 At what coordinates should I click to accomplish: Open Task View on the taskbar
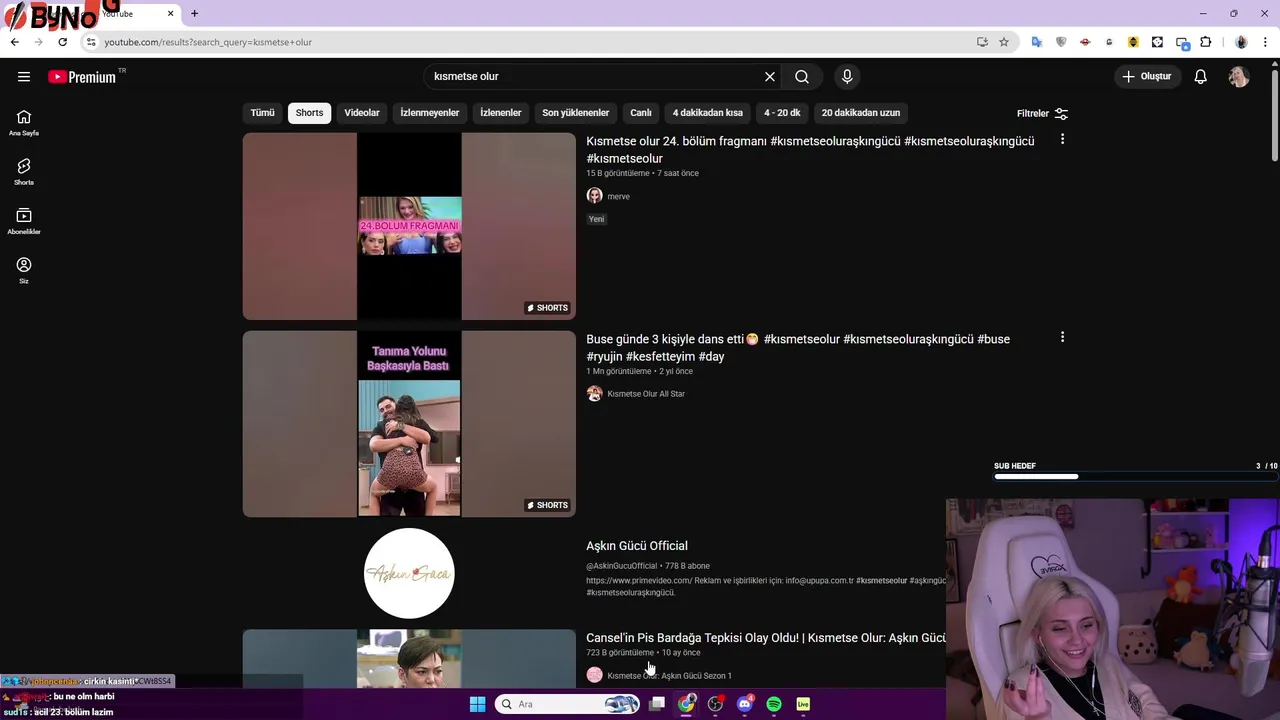pyautogui.click(x=657, y=704)
